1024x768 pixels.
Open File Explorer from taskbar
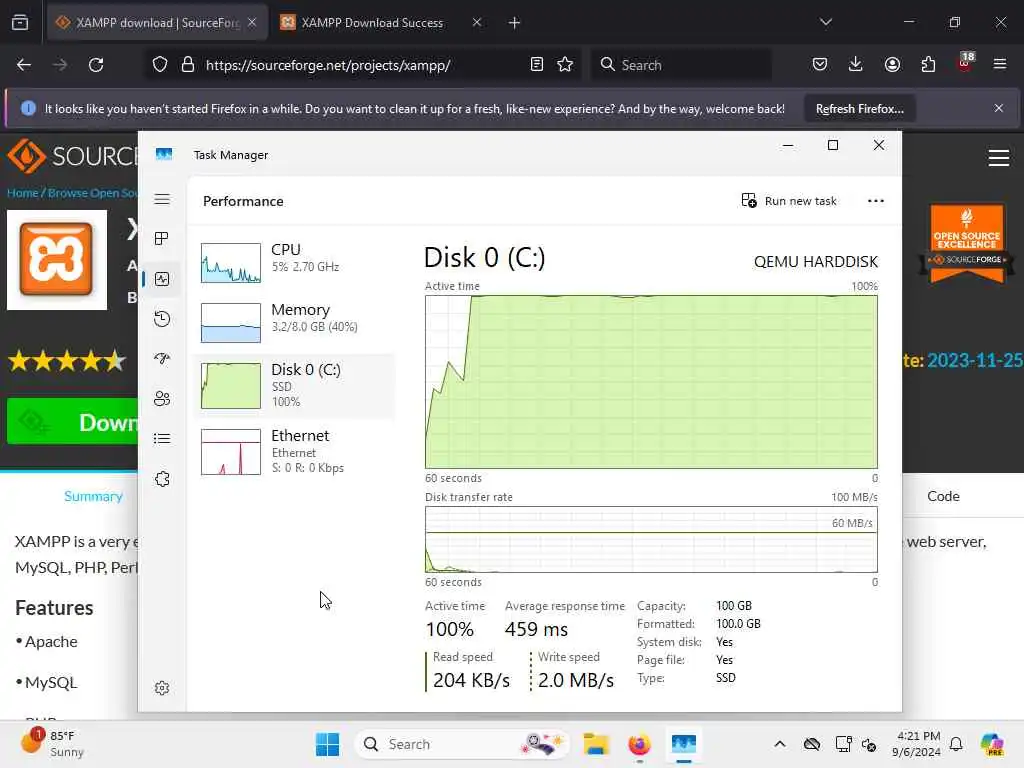pos(596,744)
